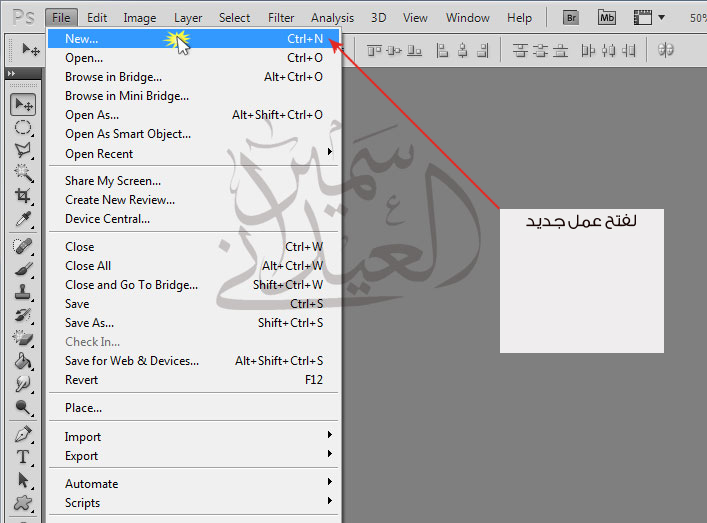Select the Horizontal Type tool
This screenshot has width=707, height=523.
point(23,457)
